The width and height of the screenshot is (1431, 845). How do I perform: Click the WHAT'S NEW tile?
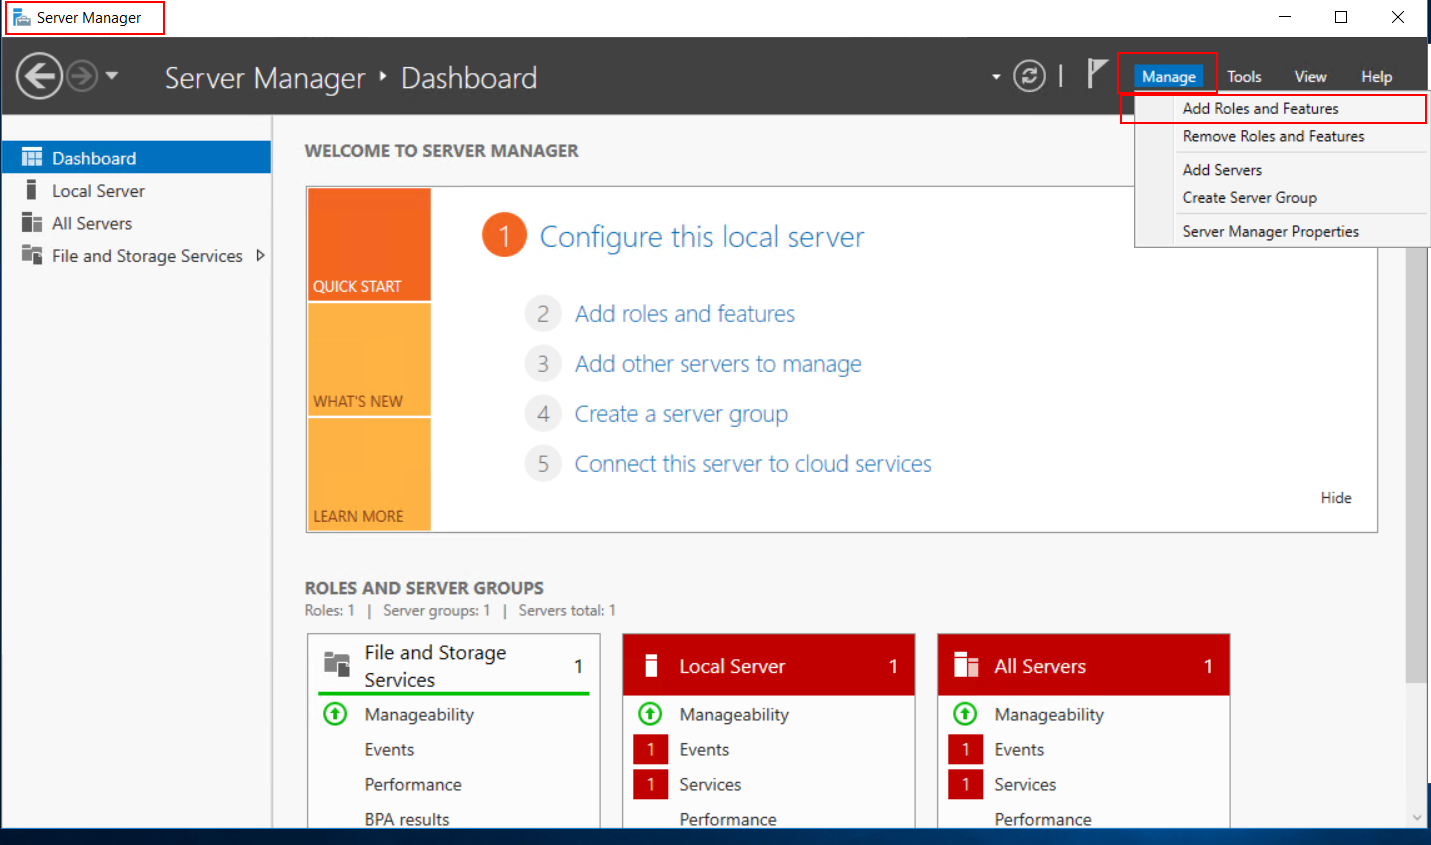click(x=369, y=359)
